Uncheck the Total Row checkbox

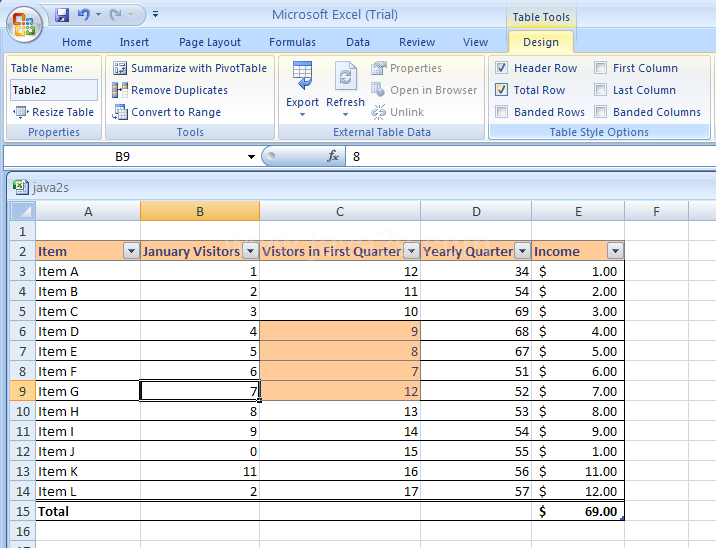tap(501, 90)
